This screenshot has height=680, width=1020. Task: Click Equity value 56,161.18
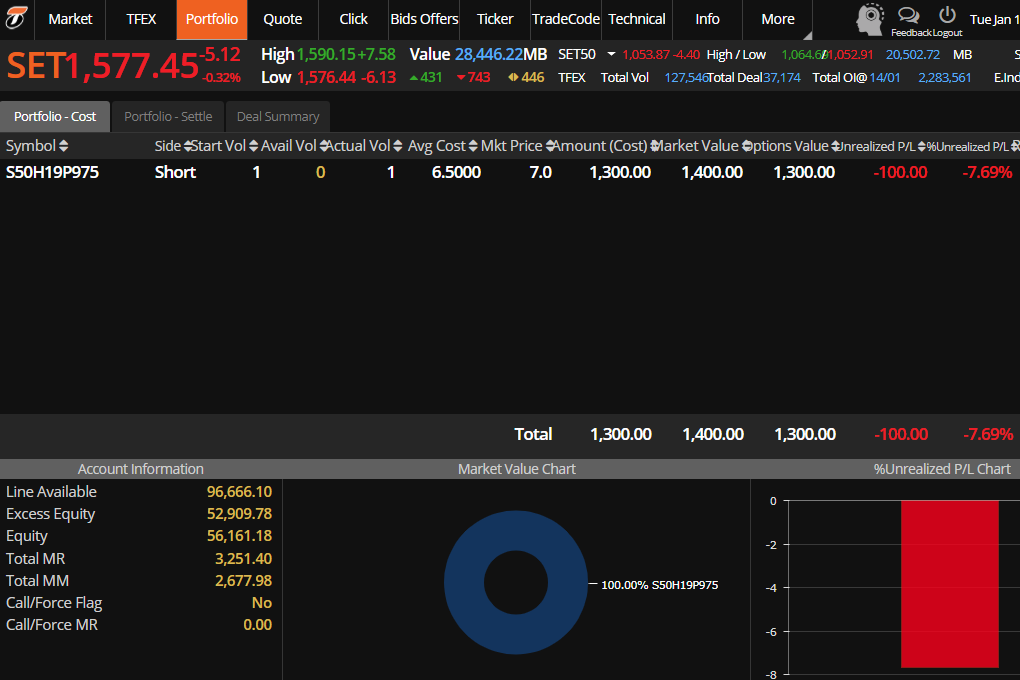(x=239, y=536)
